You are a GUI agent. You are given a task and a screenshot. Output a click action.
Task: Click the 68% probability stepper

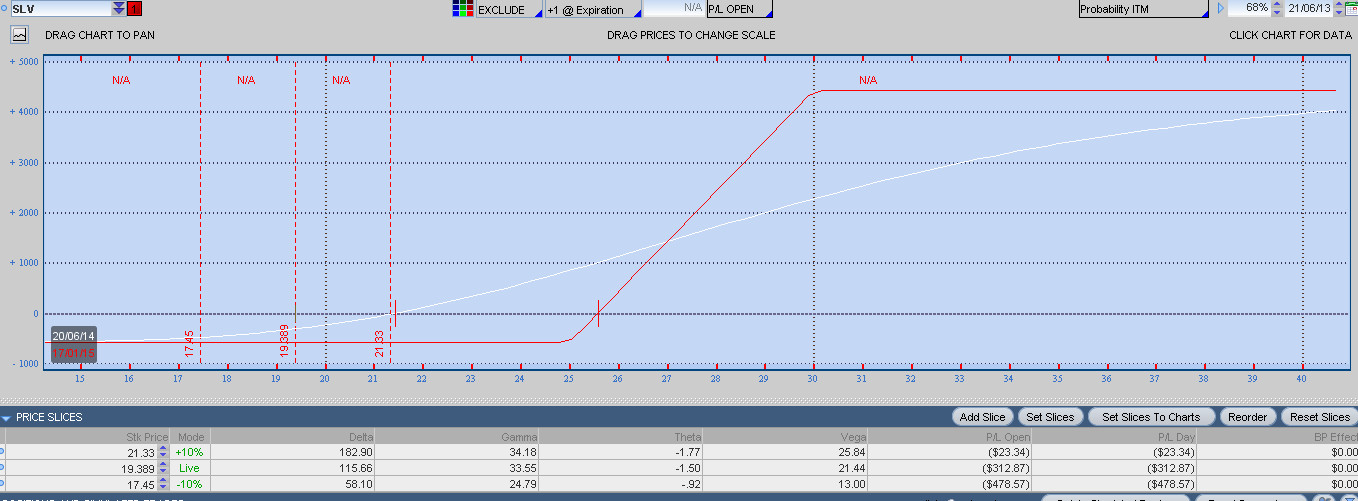1276,9
